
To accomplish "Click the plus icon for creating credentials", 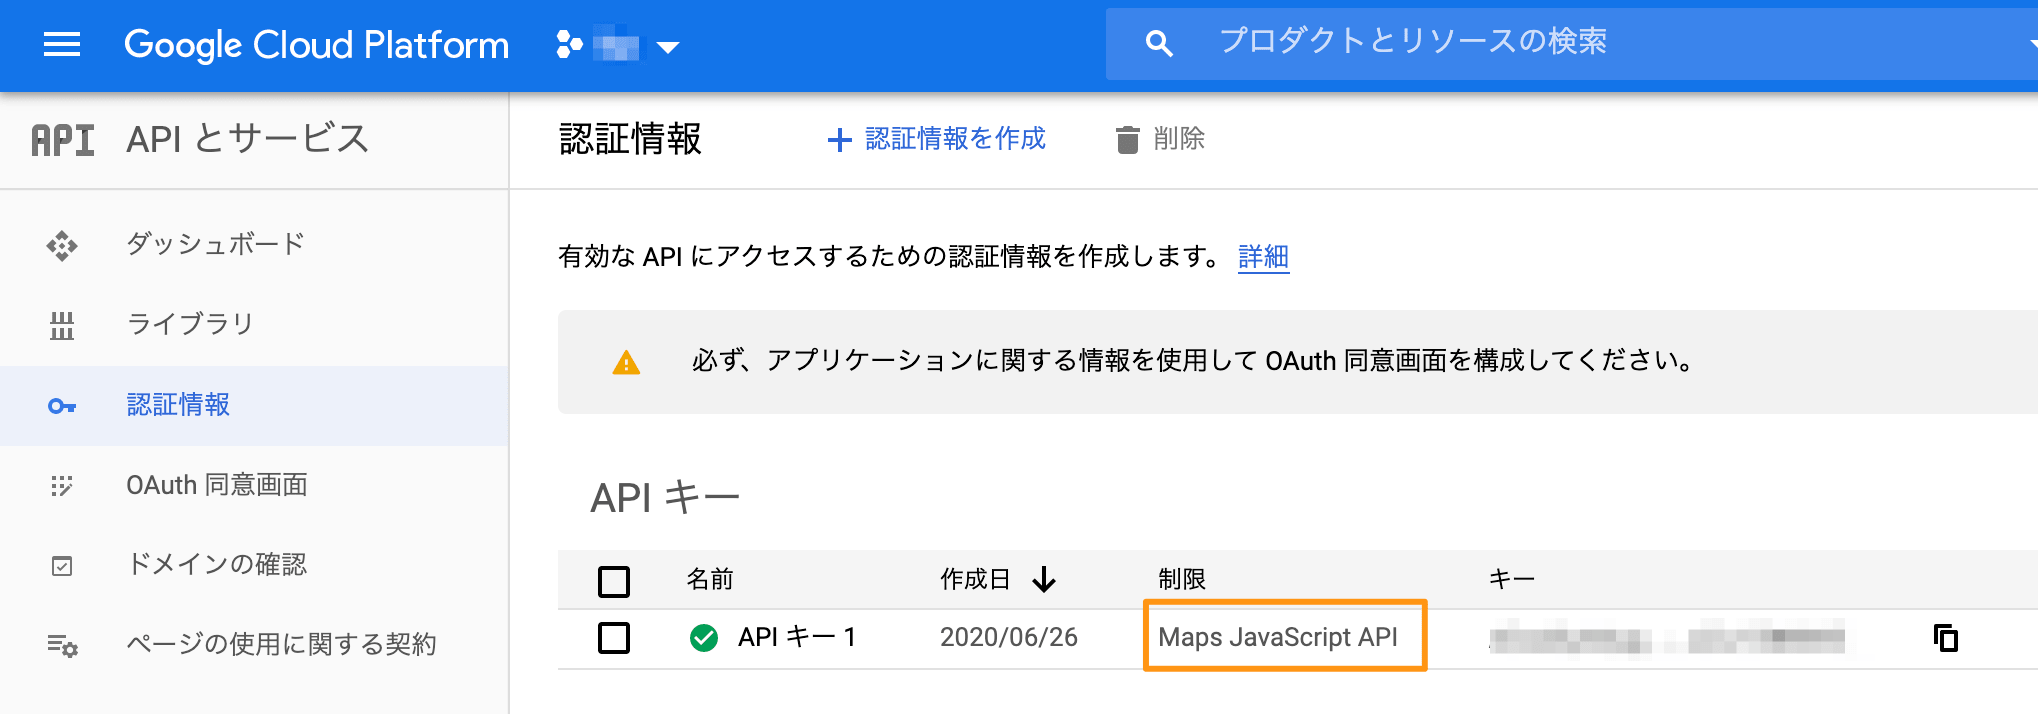I will pos(839,140).
